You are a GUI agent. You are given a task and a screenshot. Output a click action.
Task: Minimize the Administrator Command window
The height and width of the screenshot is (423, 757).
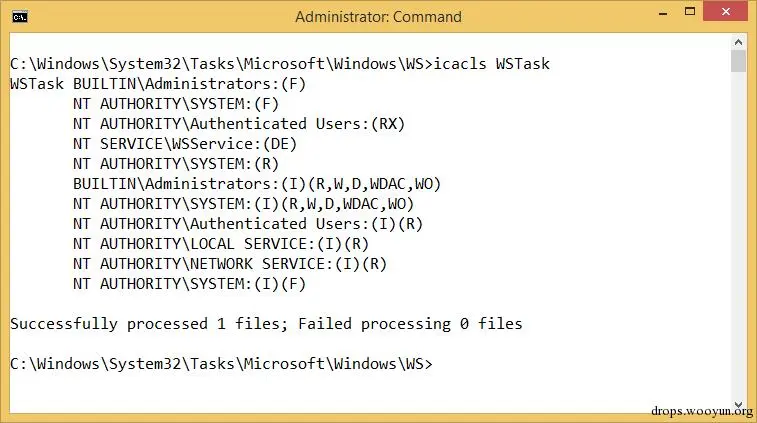[663, 13]
